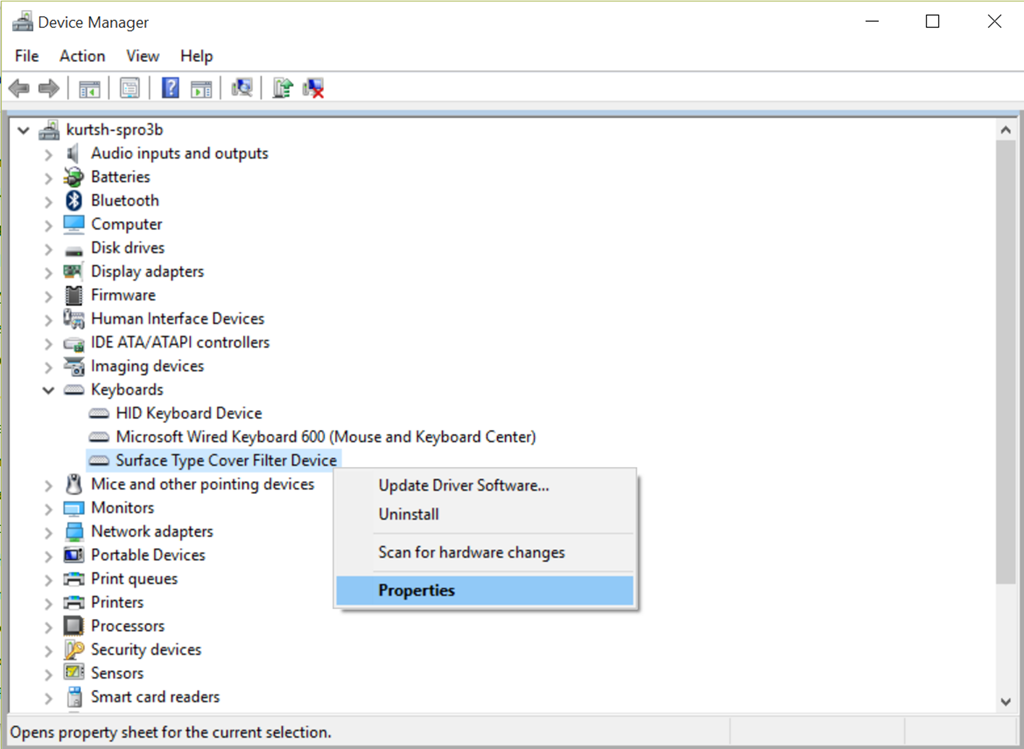This screenshot has width=1024, height=749.
Task: Click the Security devices key icon
Action: (74, 649)
